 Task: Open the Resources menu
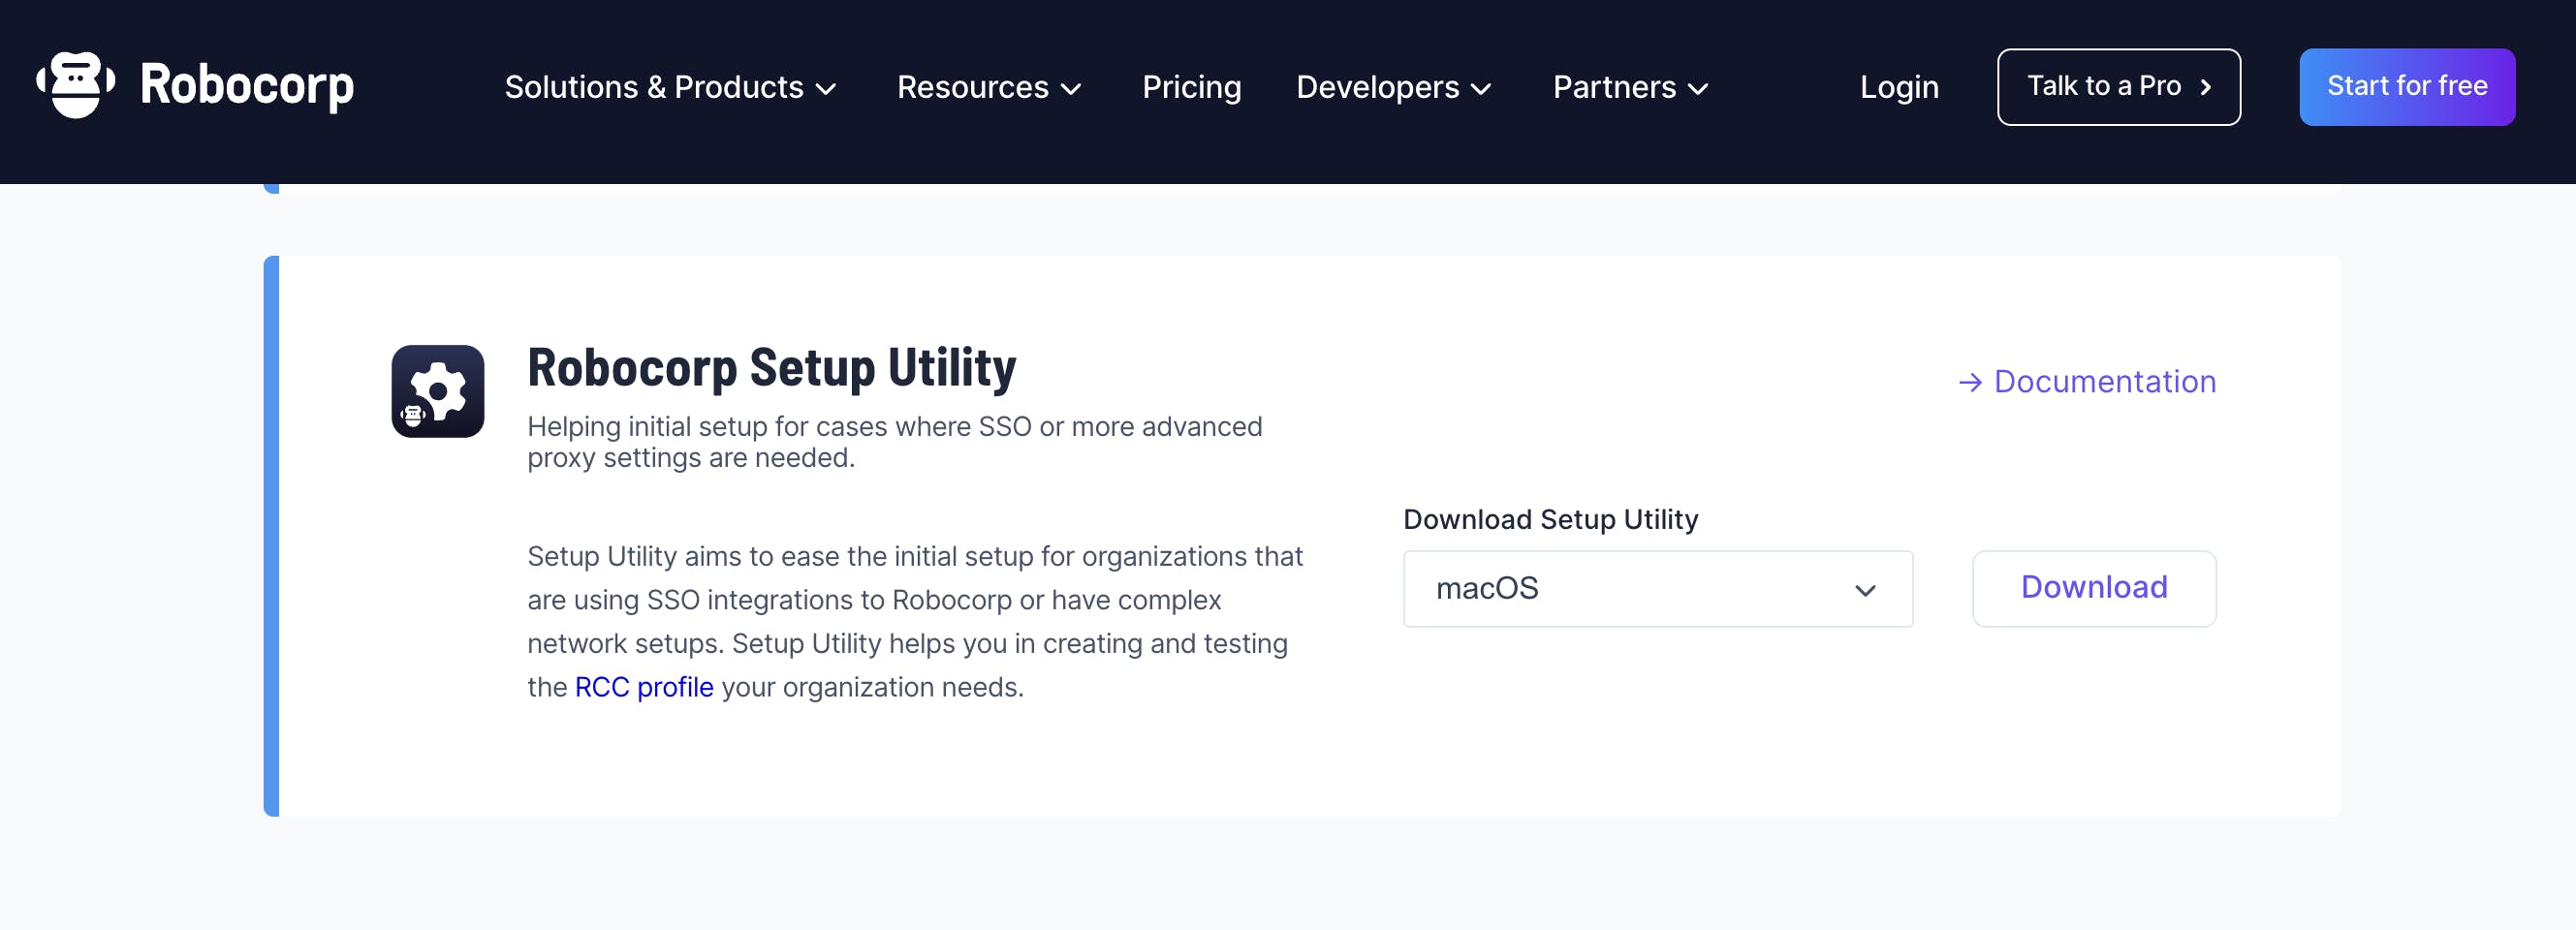pos(989,87)
